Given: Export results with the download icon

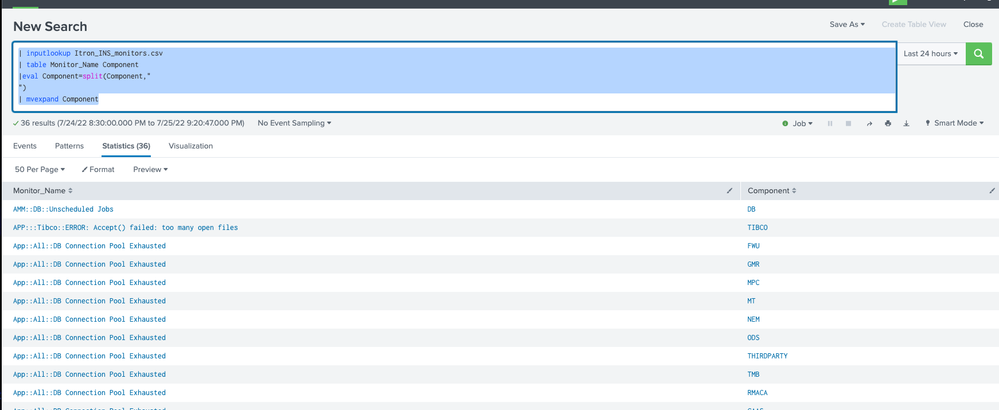Looking at the screenshot, I should 906,123.
